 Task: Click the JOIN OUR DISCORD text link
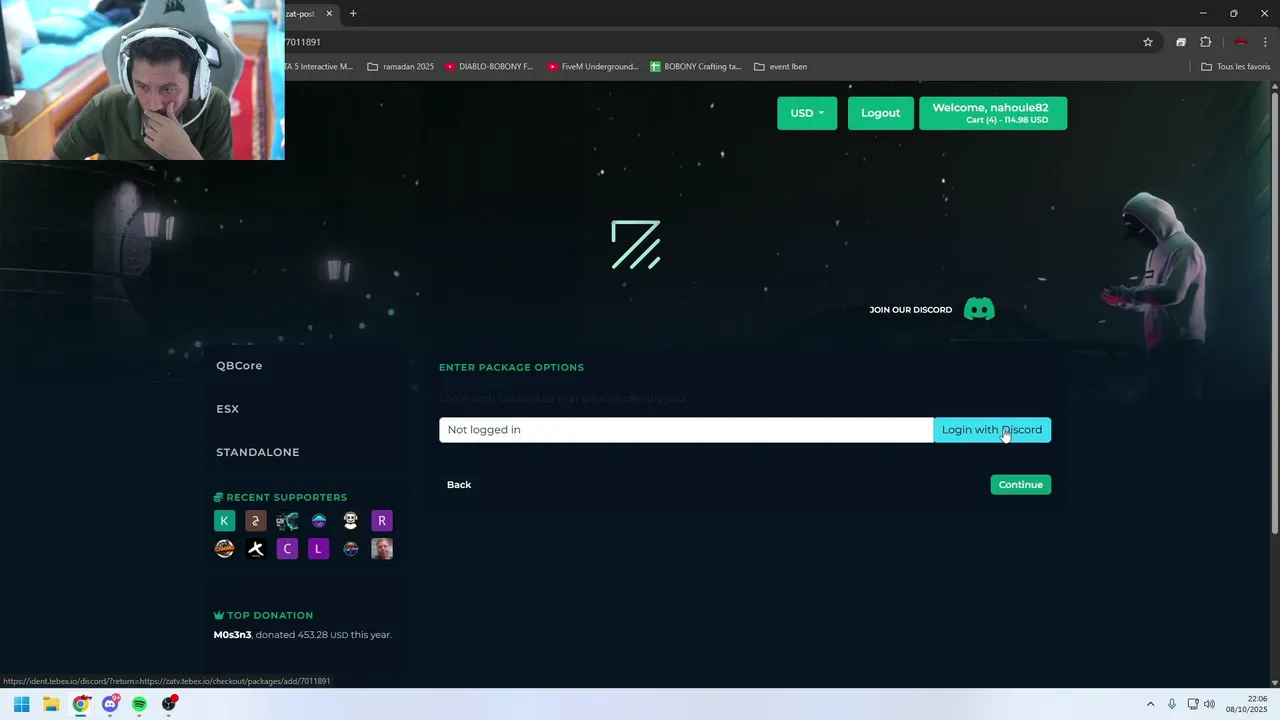click(911, 310)
